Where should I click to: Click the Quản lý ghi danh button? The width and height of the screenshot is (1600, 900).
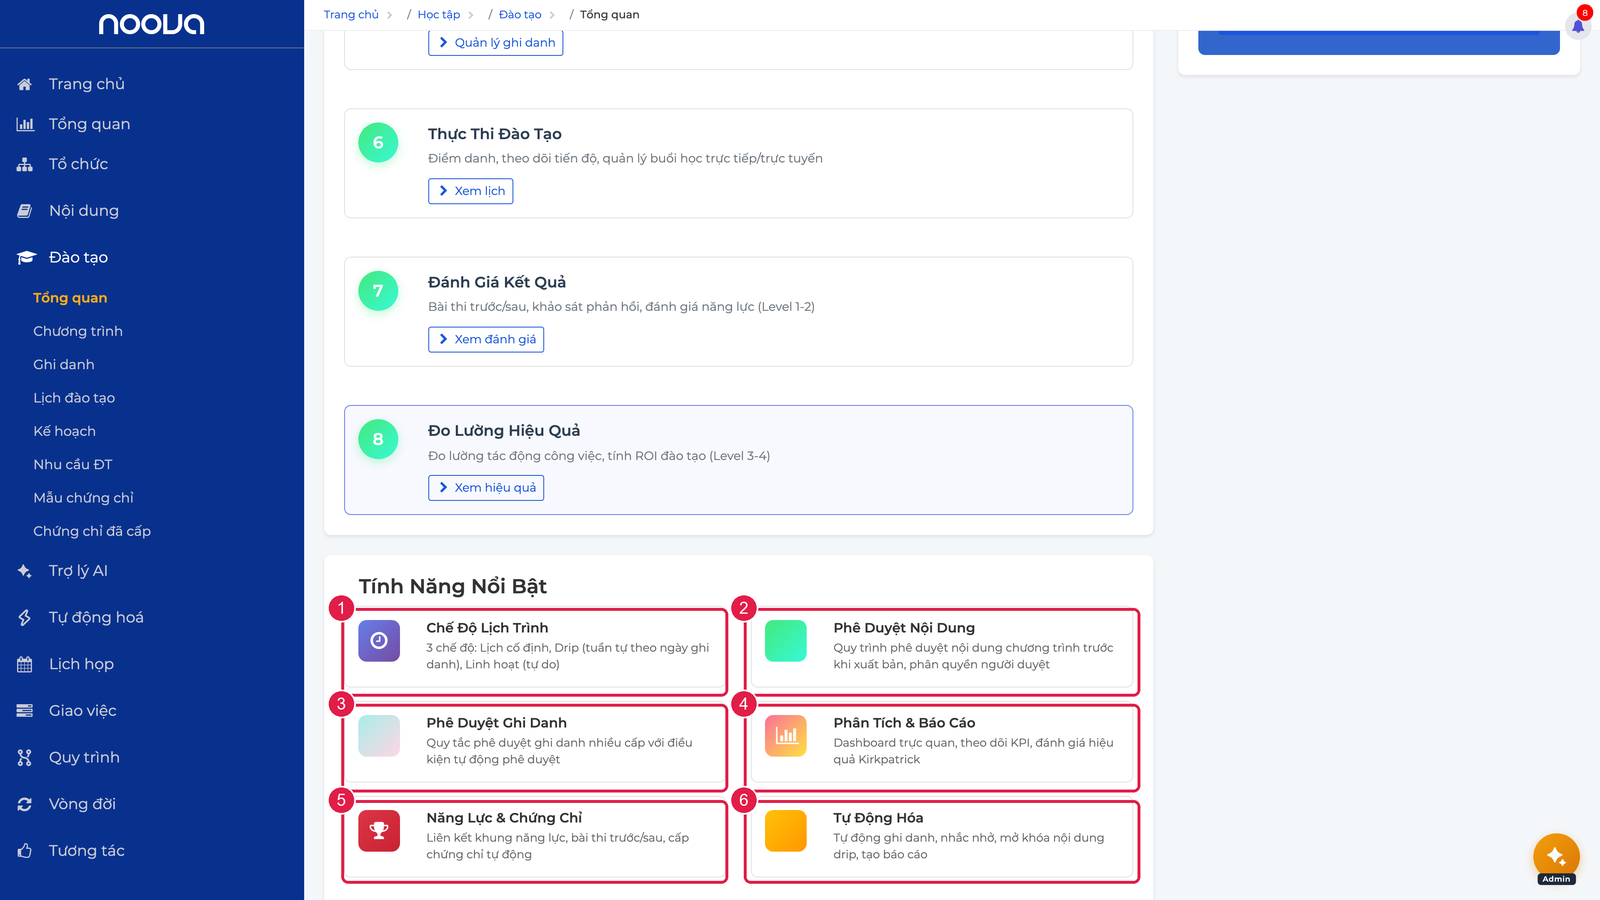pyautogui.click(x=496, y=43)
